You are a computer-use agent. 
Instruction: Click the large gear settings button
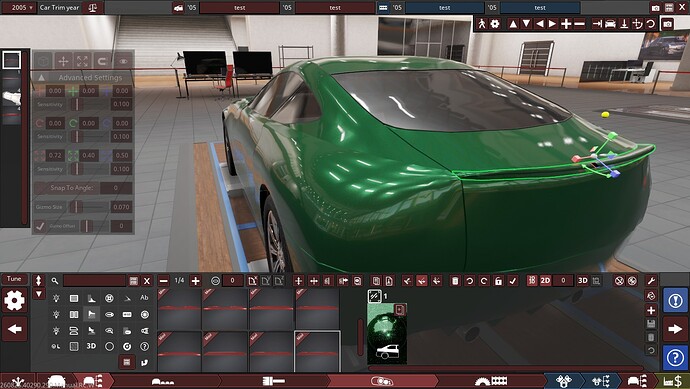click(x=14, y=301)
